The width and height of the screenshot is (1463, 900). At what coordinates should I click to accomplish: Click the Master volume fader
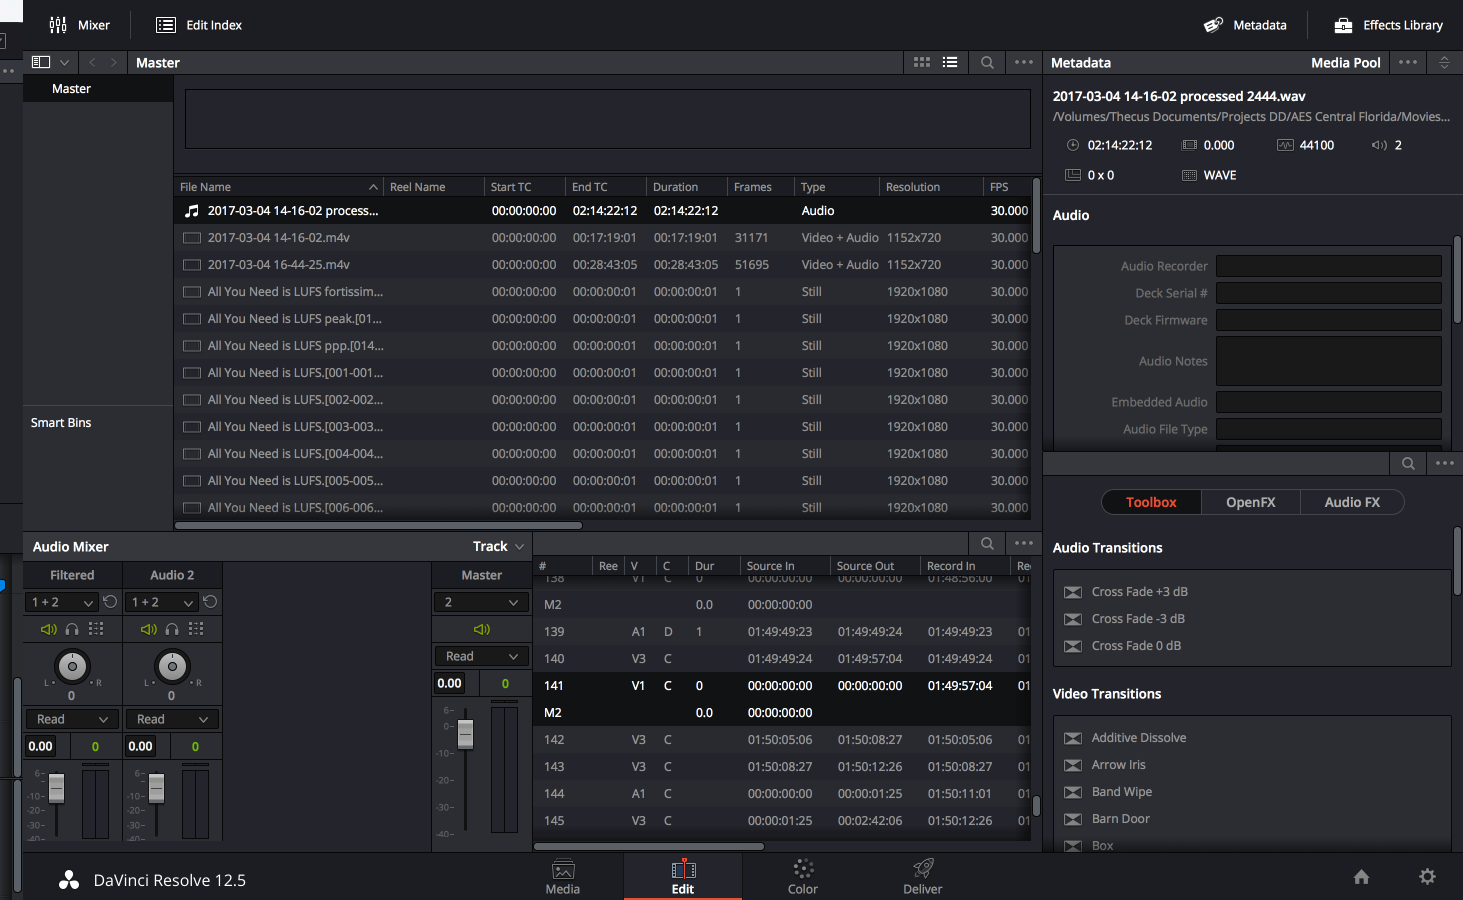[465, 733]
